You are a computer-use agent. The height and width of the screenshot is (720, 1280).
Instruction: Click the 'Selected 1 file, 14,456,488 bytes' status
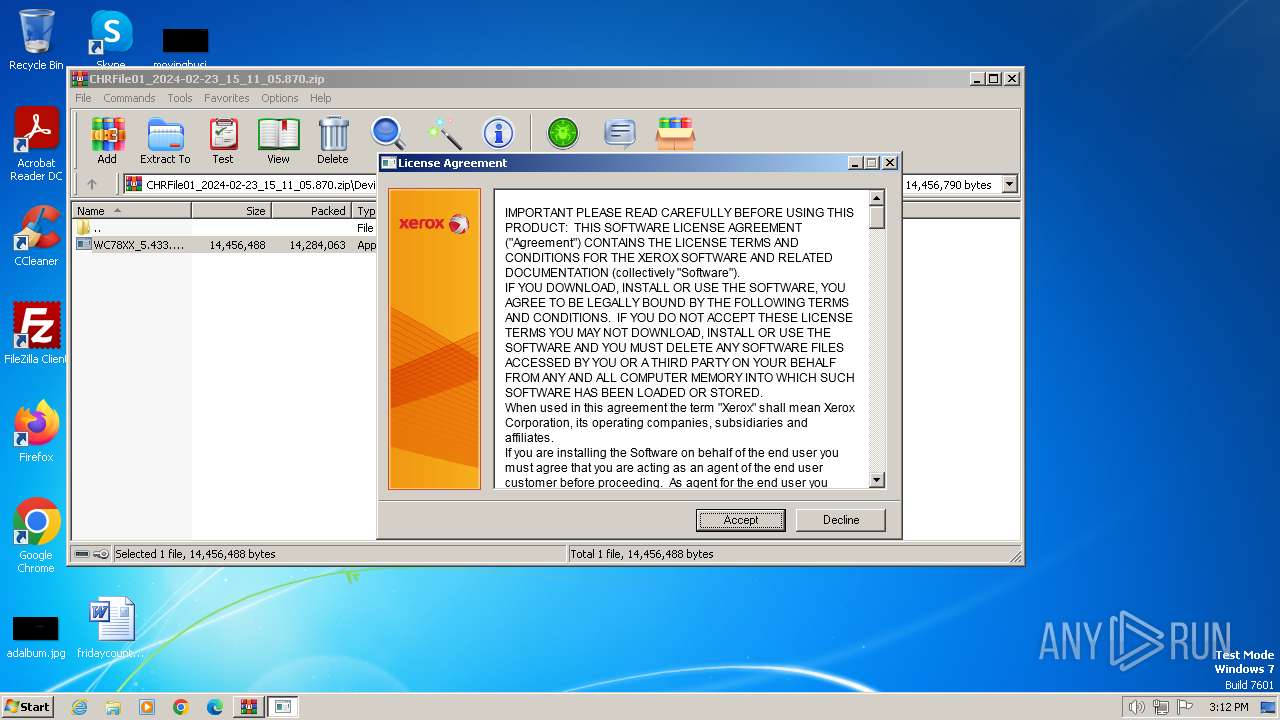[x=195, y=554]
